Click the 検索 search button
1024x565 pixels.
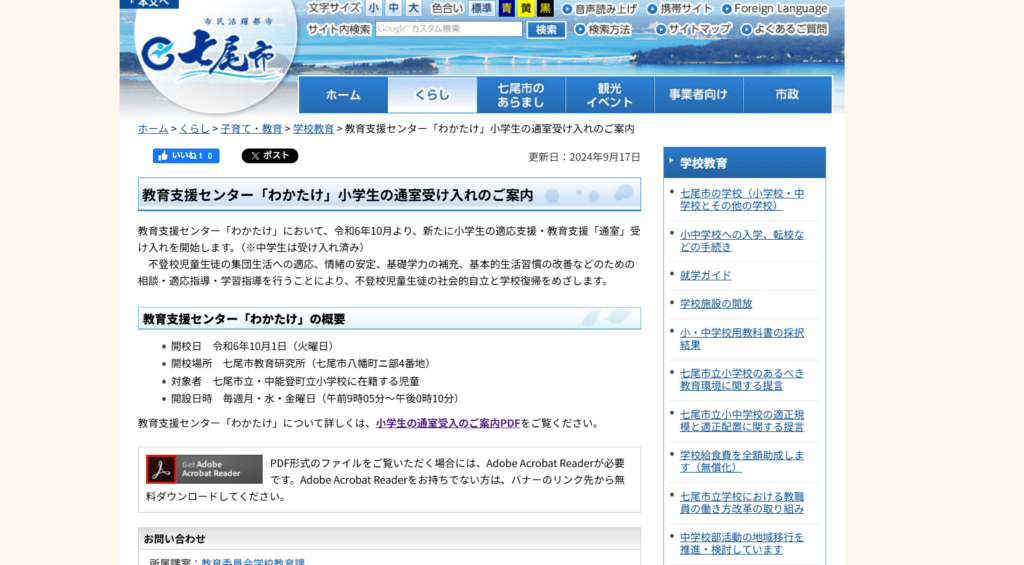(546, 30)
